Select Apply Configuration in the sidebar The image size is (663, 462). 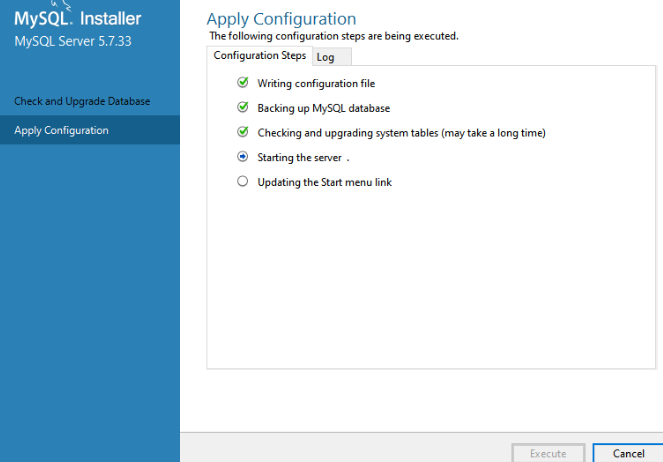point(90,130)
